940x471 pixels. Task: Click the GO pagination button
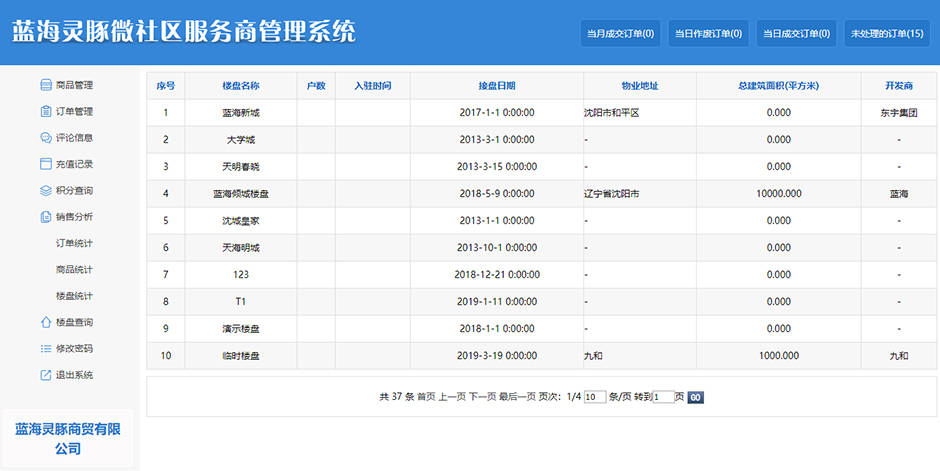pos(695,397)
